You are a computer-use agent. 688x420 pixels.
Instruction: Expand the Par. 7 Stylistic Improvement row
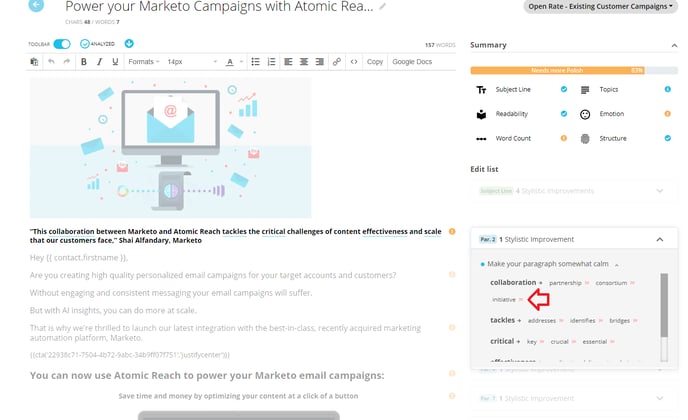point(574,398)
